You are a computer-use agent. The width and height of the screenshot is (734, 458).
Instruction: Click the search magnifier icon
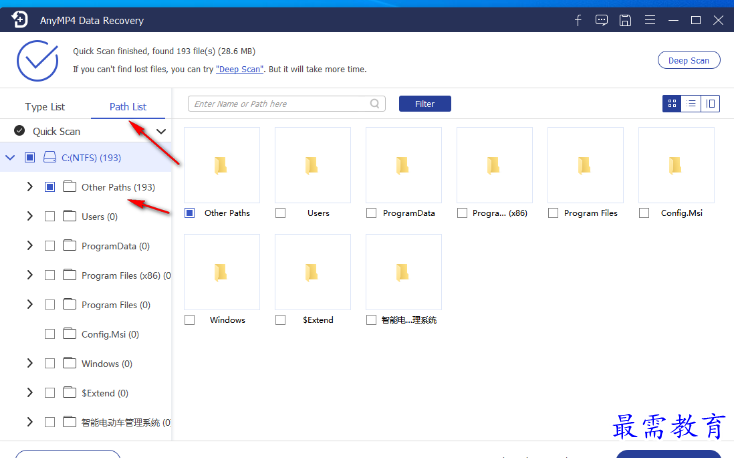(374, 103)
